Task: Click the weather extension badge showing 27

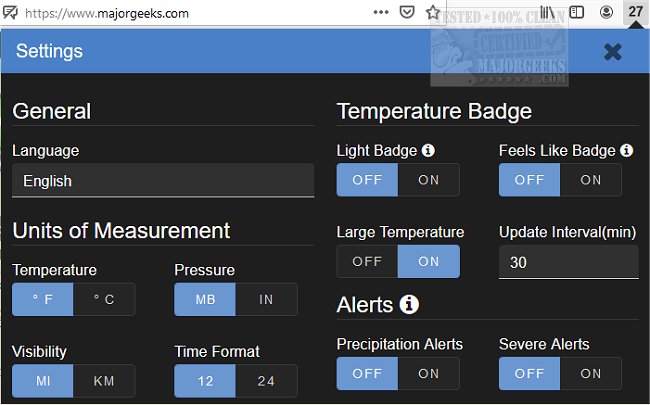Action: (635, 13)
